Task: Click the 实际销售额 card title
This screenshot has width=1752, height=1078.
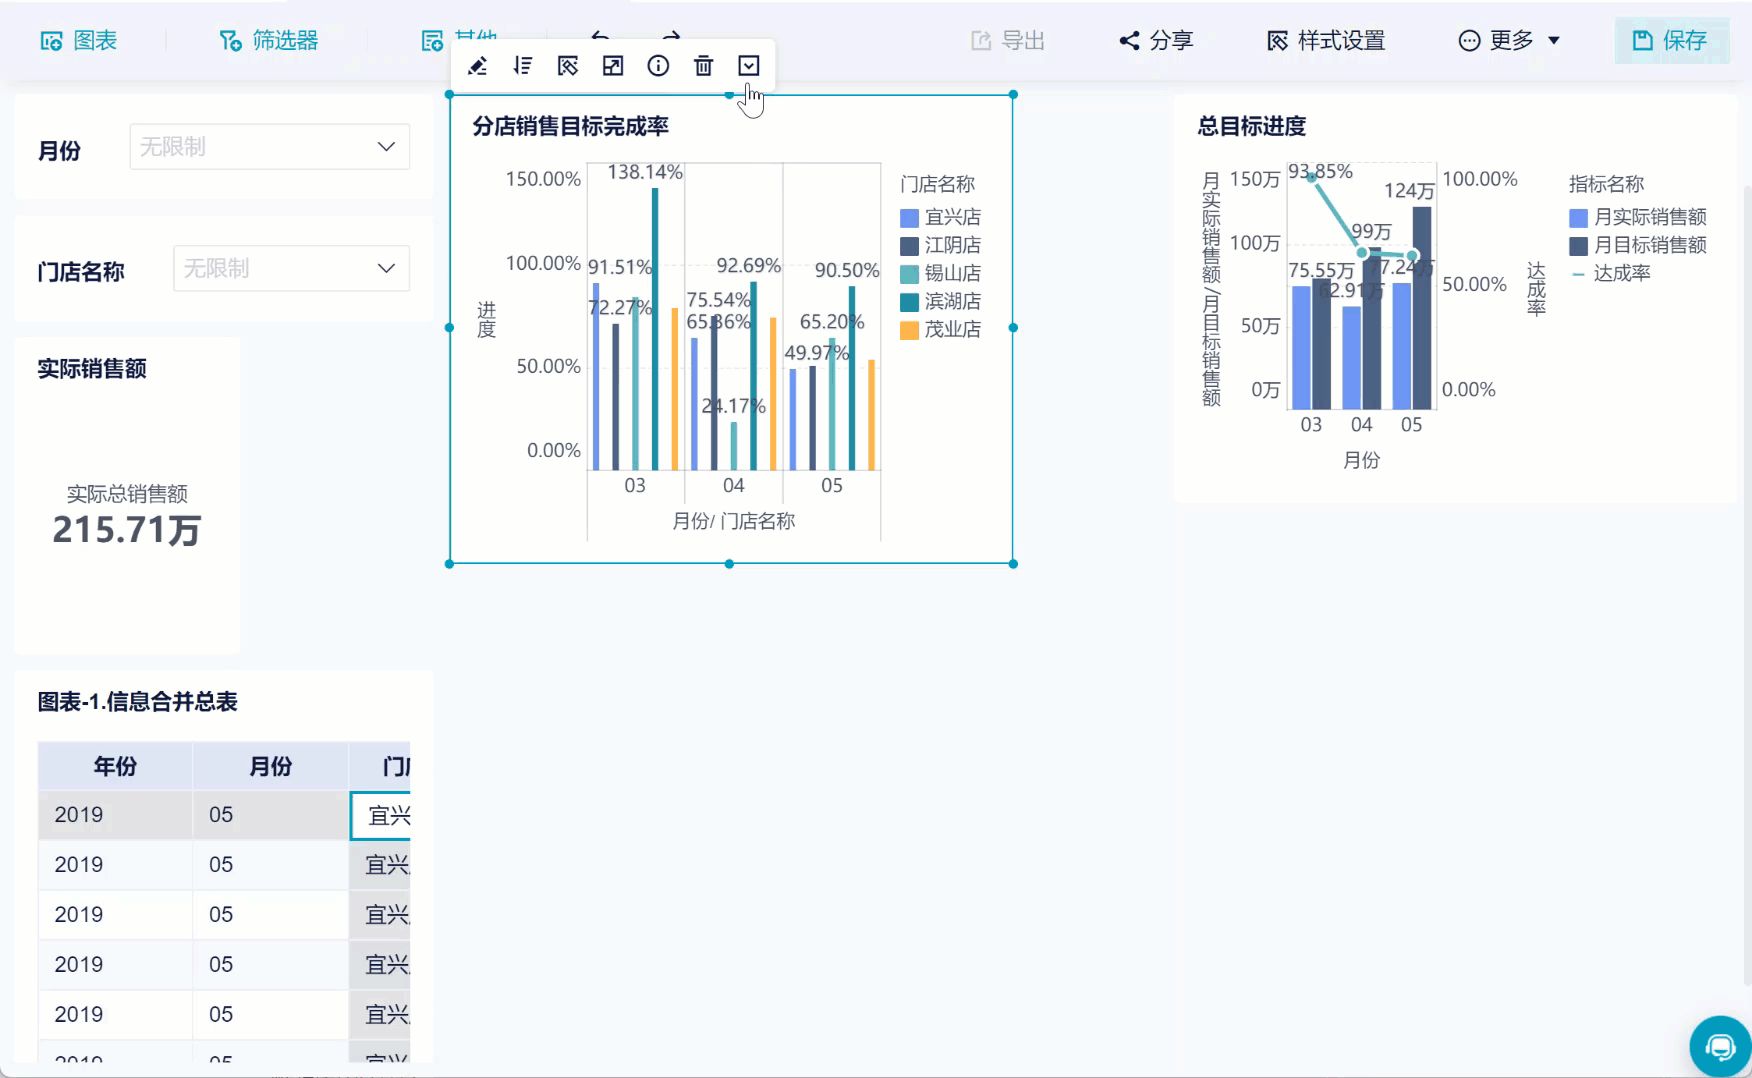Action: pyautogui.click(x=92, y=369)
